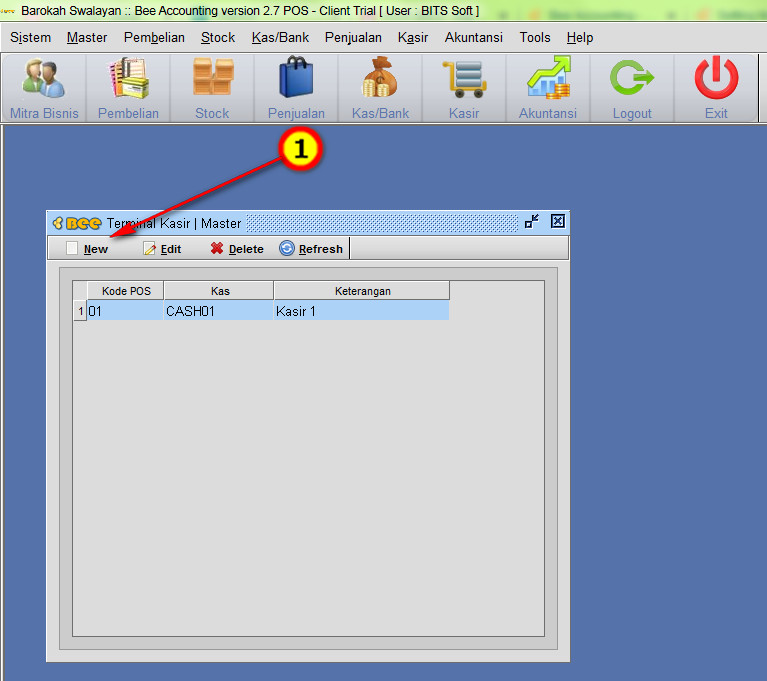Click New in Terminal Kasir window
This screenshot has width=767, height=681.
[x=87, y=249]
